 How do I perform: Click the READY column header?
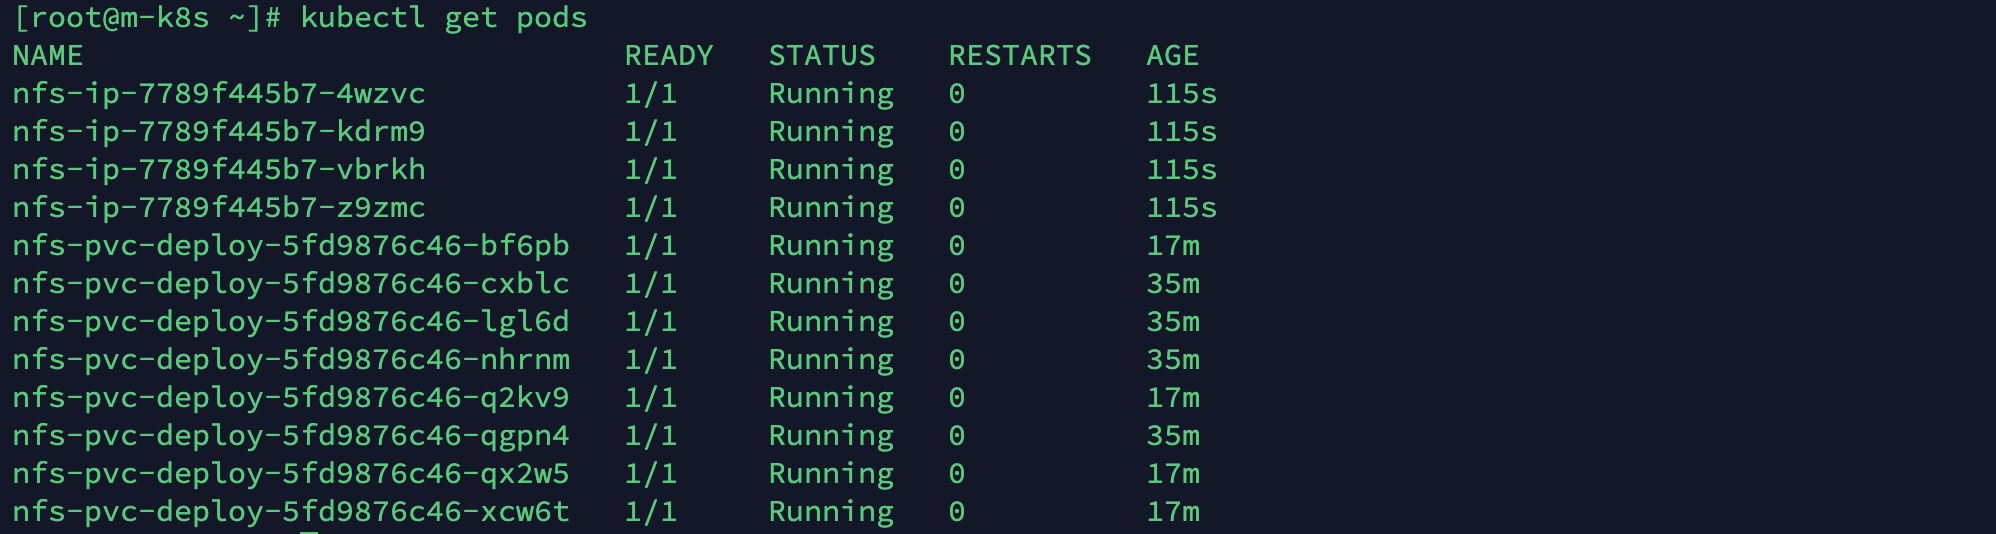(669, 56)
